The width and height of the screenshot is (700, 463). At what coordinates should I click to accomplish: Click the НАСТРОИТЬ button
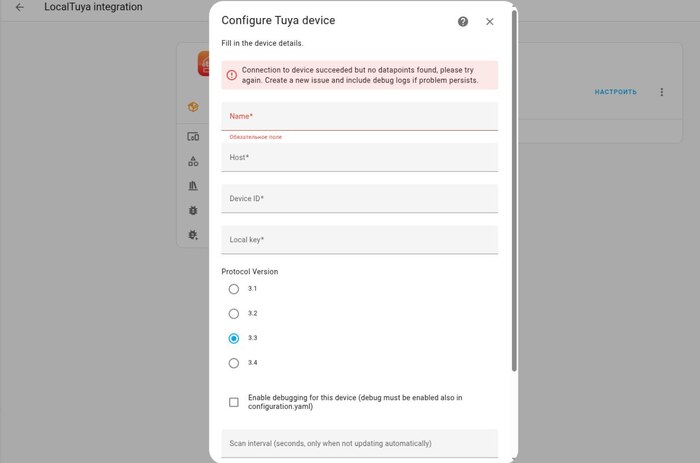pos(616,92)
